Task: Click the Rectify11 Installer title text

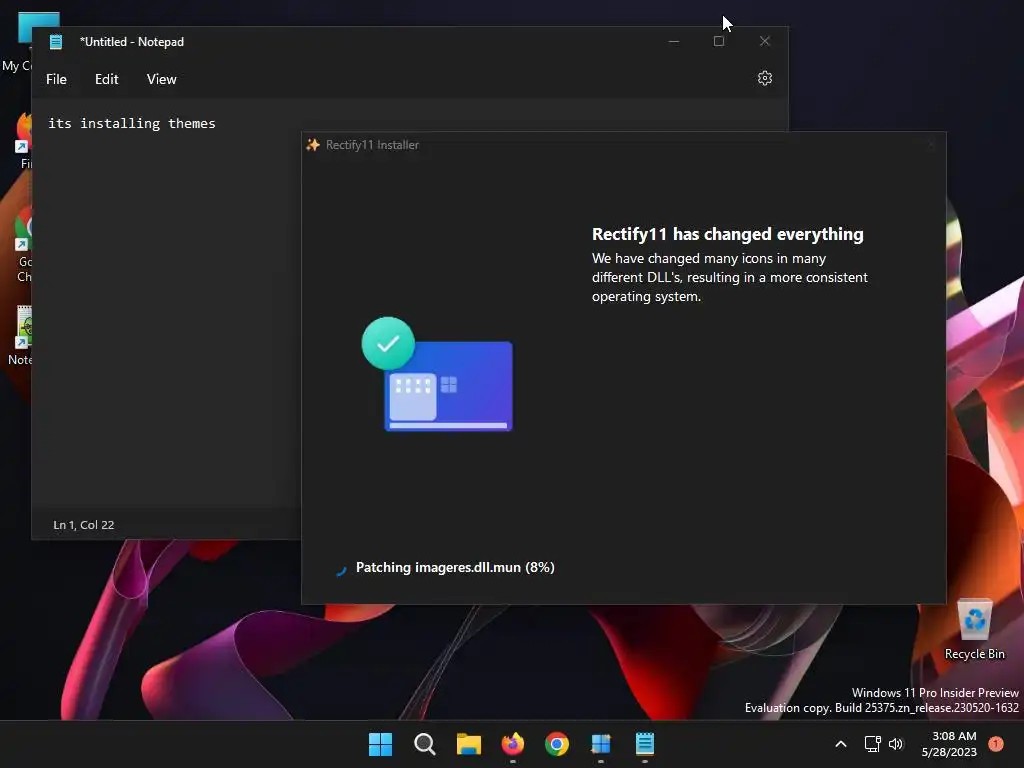Action: coord(372,145)
